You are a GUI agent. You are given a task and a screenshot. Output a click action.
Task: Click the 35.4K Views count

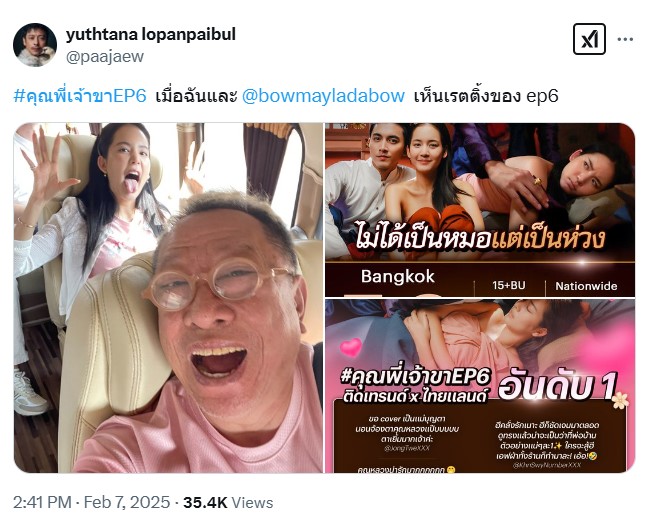(228, 503)
